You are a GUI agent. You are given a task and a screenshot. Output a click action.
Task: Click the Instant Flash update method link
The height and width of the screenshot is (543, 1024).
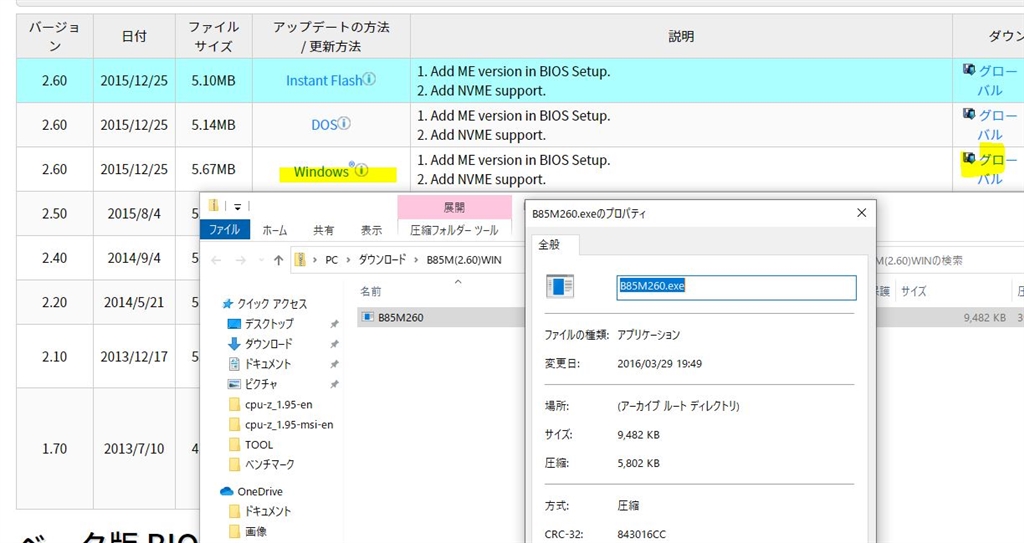click(x=324, y=80)
